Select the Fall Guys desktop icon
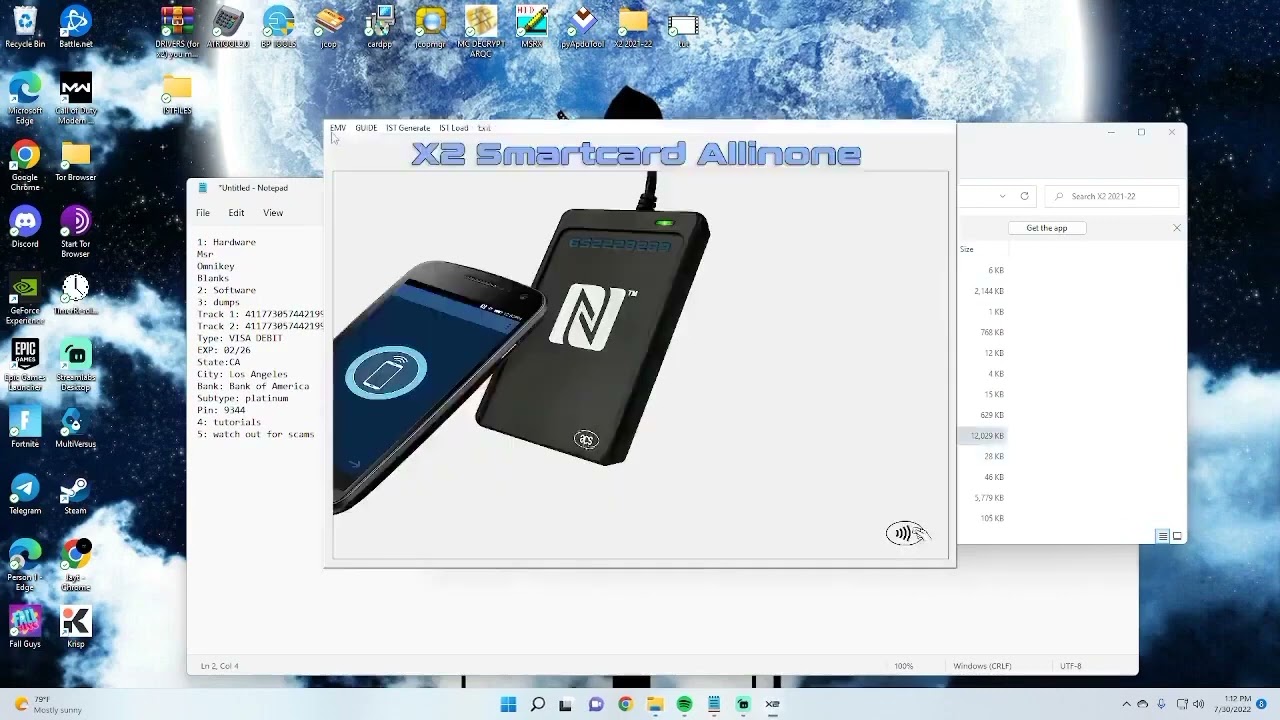This screenshot has height=720, width=1280. click(x=25, y=627)
